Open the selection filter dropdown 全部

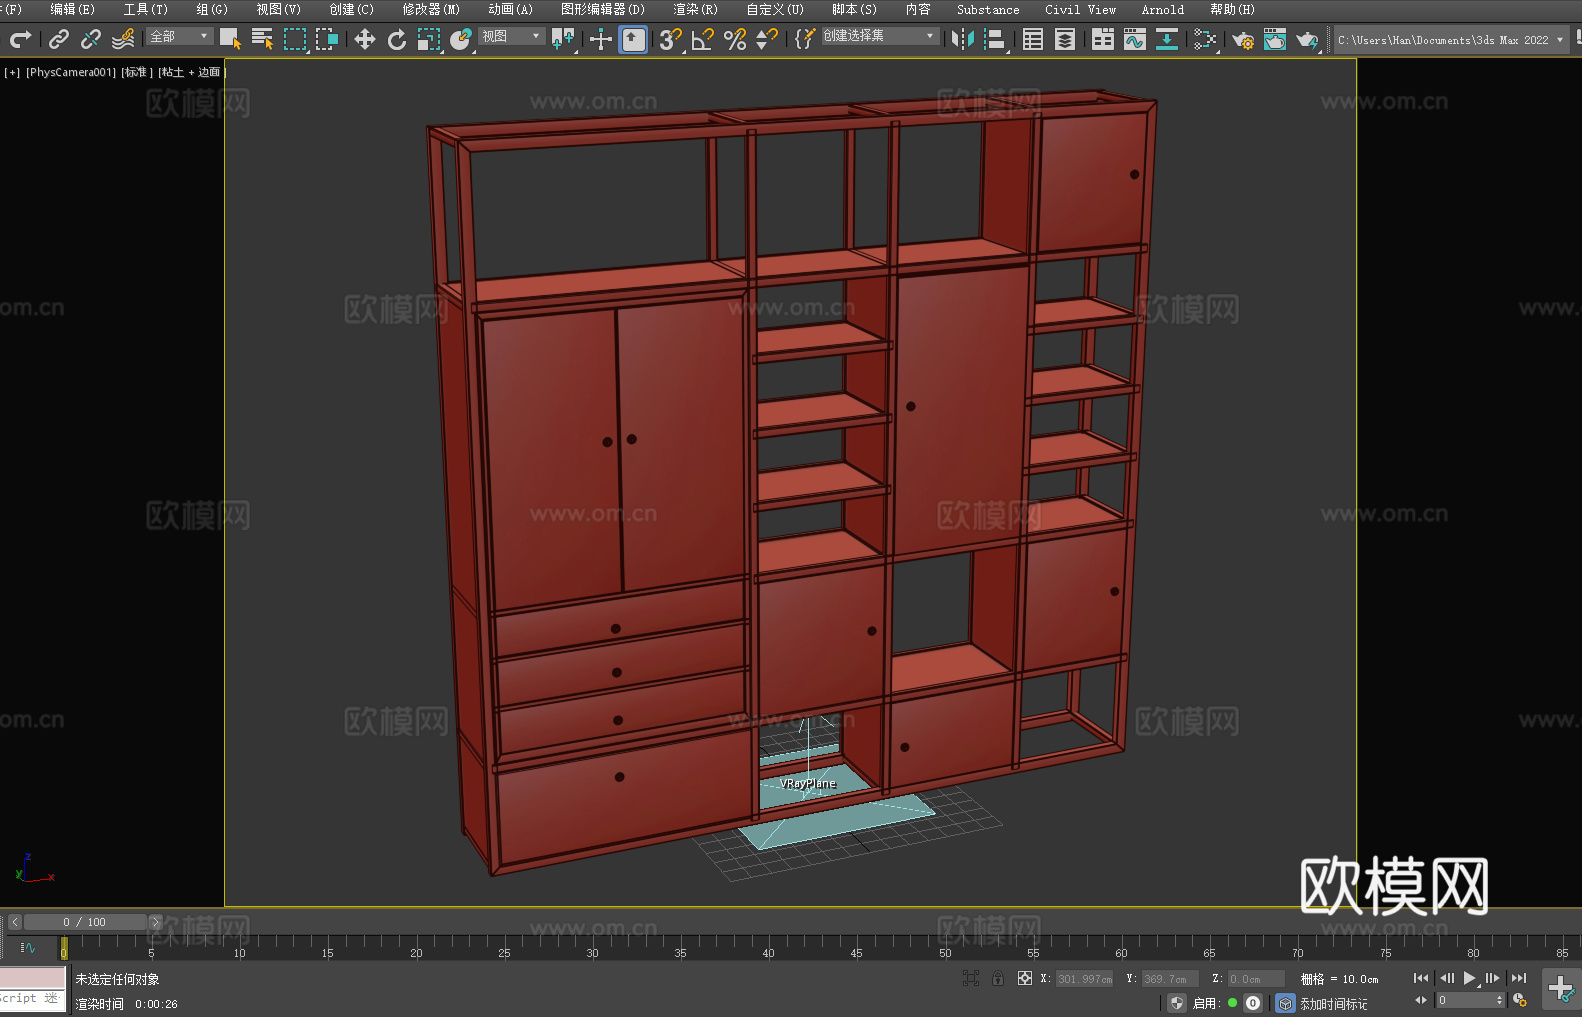(x=180, y=36)
